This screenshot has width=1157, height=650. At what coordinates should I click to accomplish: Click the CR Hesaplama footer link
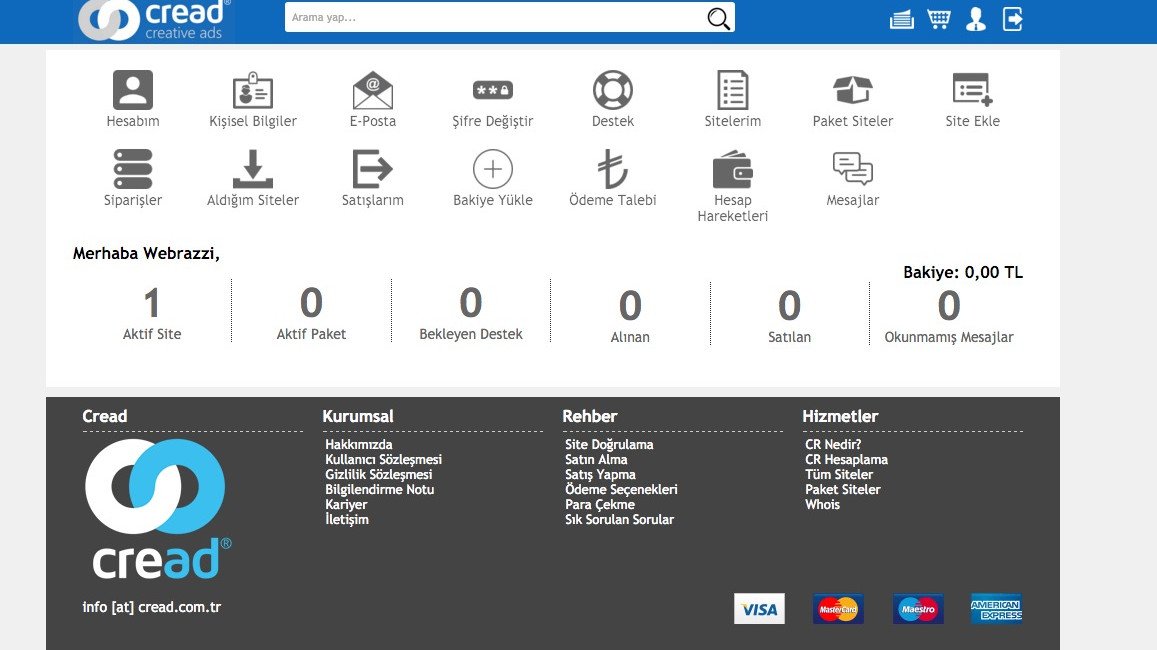(846, 460)
